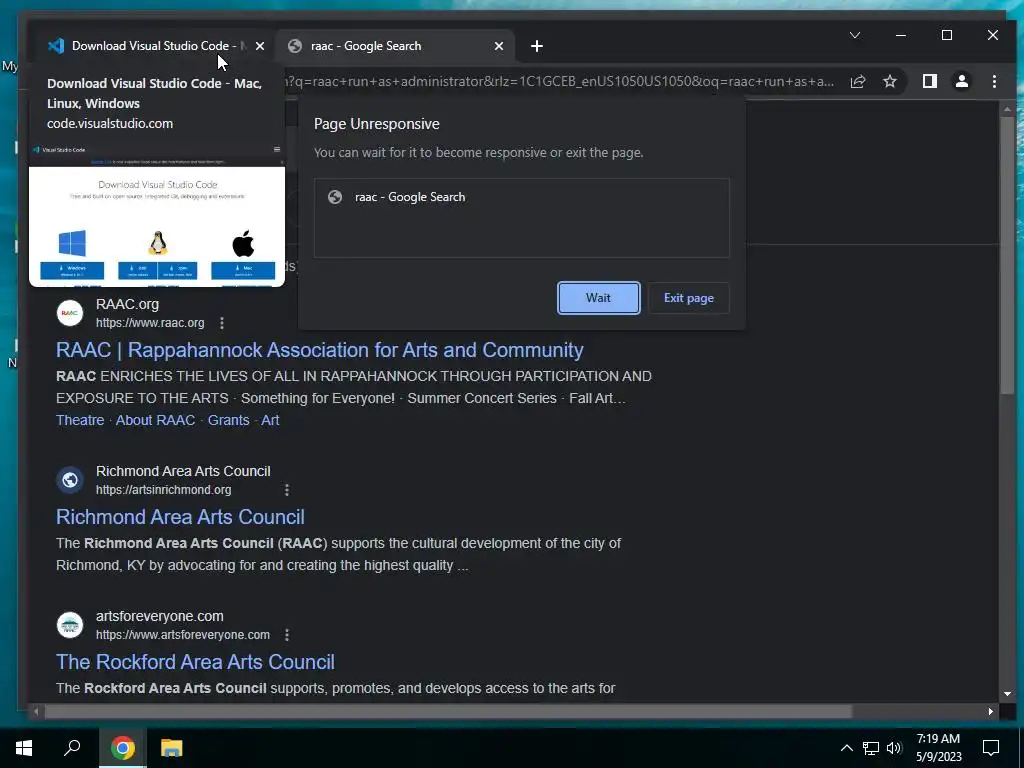Open the https://www.raac.org result URL
Viewport: 1024px width, 768px height.
tap(150, 323)
